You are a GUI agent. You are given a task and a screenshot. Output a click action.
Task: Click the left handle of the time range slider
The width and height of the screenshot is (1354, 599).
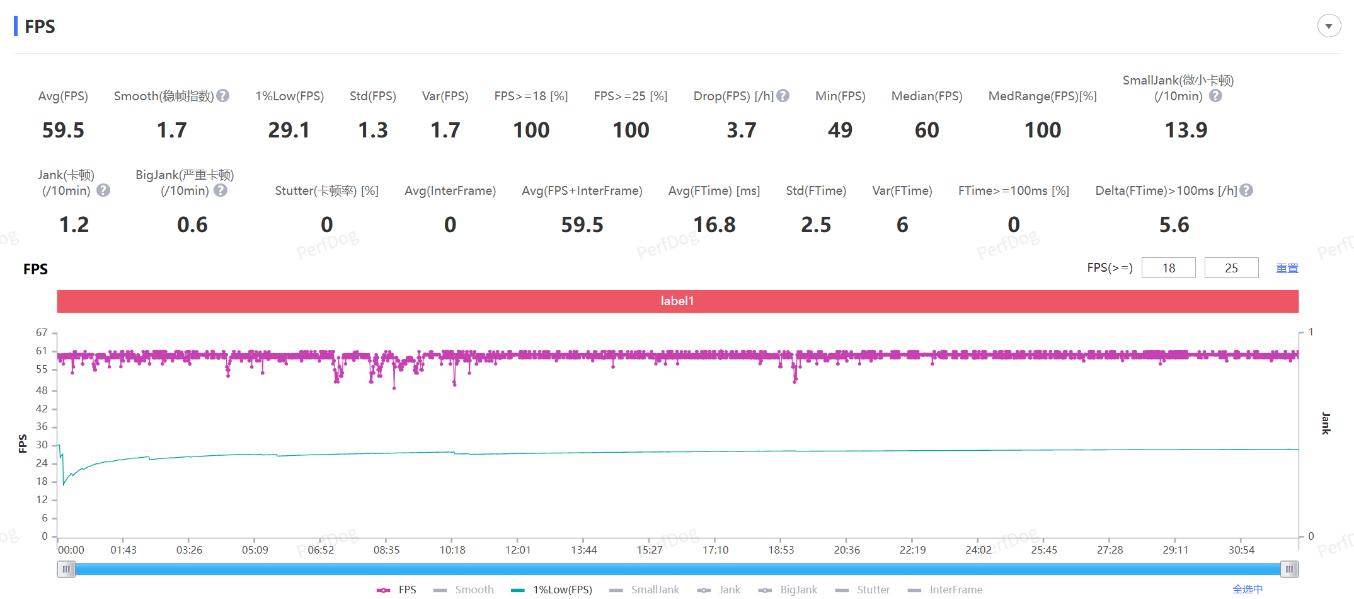tap(67, 569)
